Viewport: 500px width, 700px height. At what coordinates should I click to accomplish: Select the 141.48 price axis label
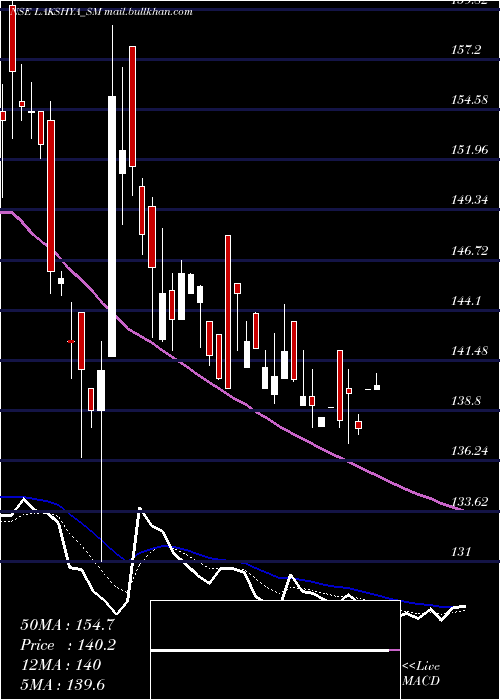pyautogui.click(x=469, y=351)
